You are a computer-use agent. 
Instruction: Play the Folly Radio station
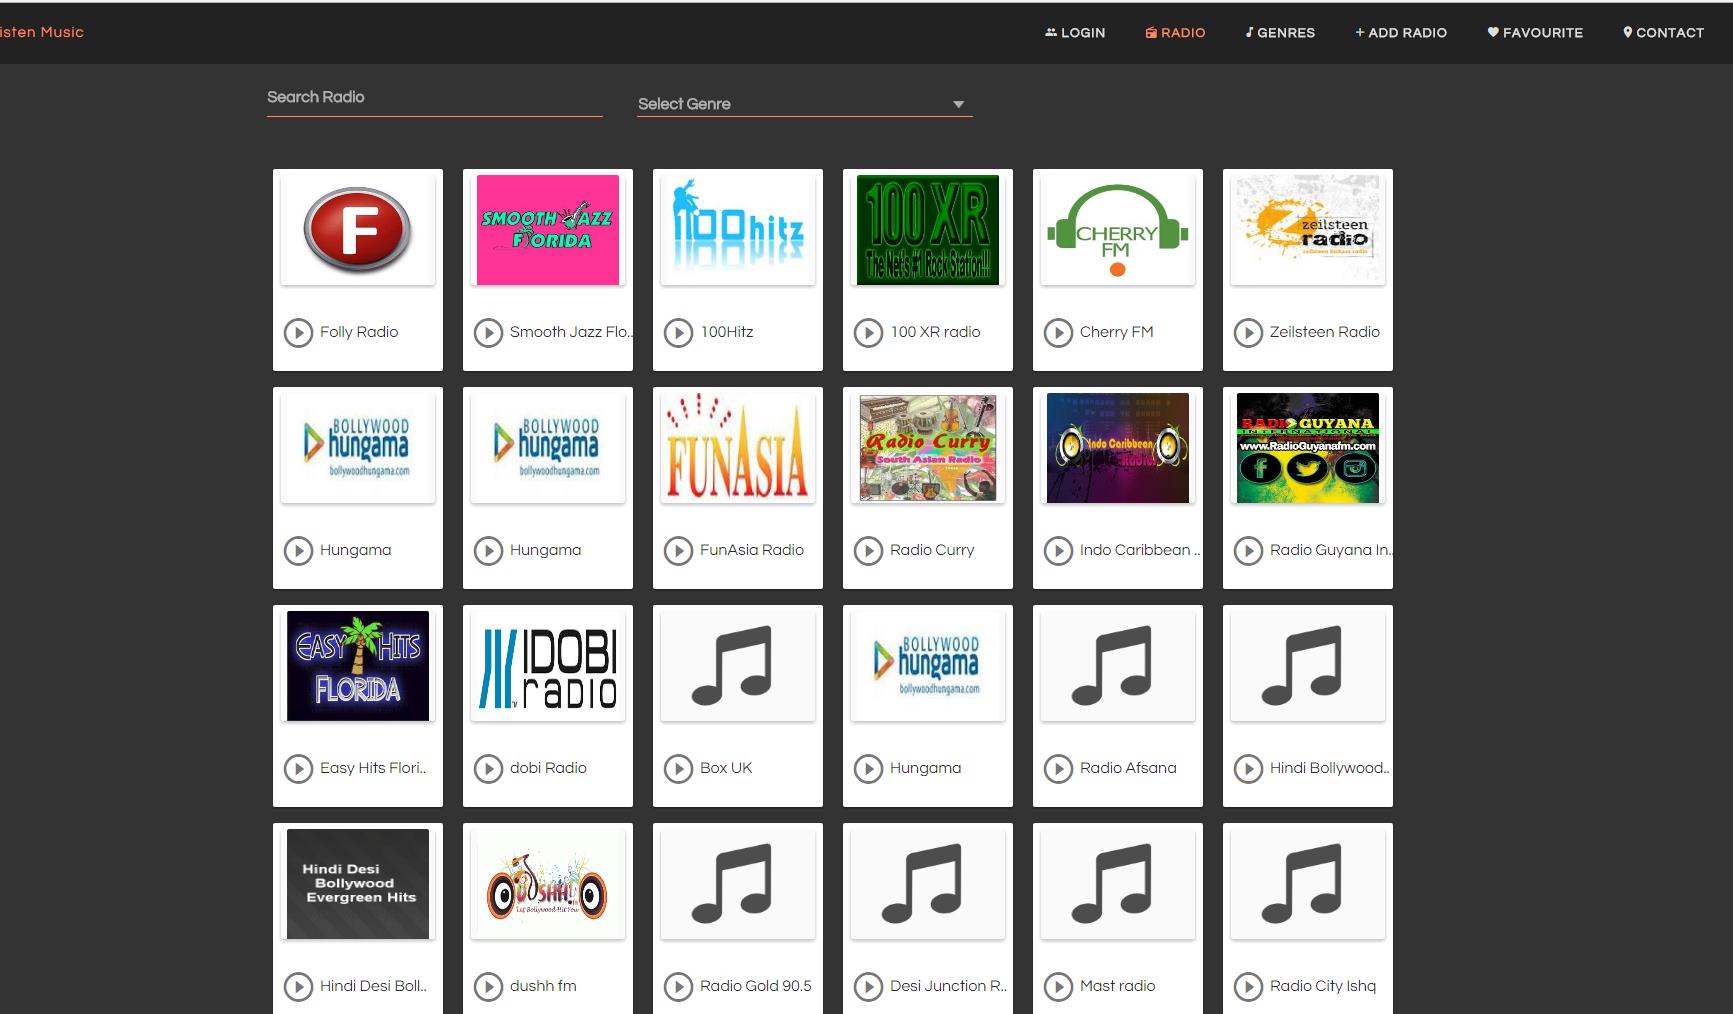click(x=297, y=333)
